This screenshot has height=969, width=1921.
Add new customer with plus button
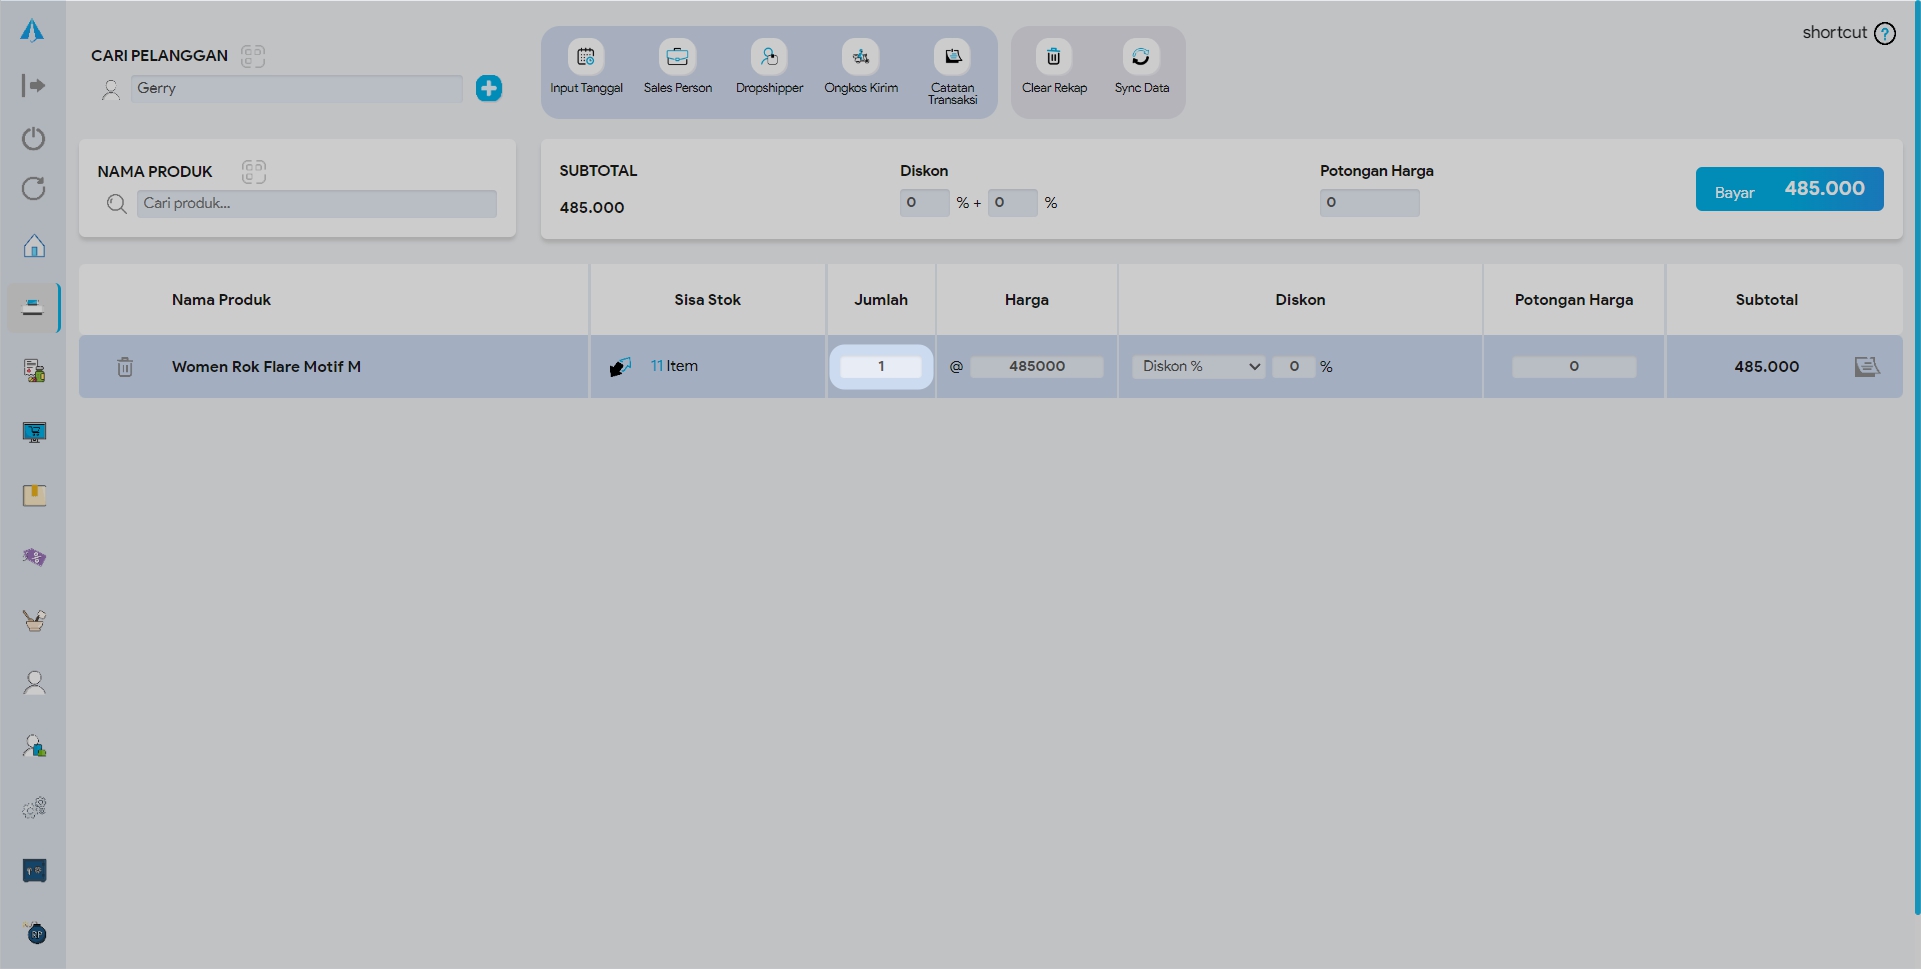[x=489, y=88]
